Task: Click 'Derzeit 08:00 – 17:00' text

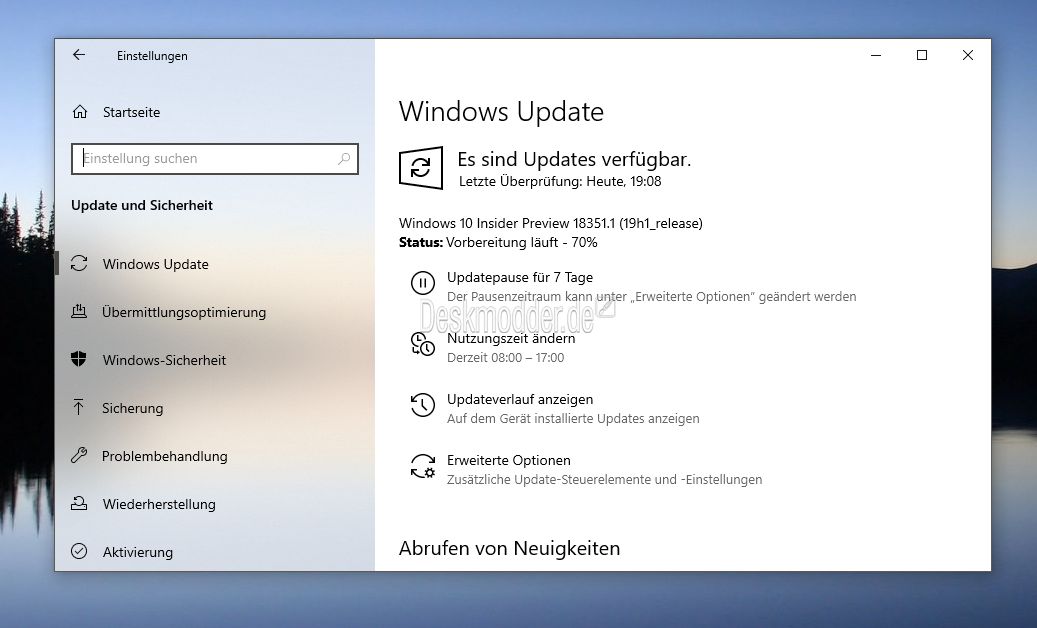Action: [505, 358]
